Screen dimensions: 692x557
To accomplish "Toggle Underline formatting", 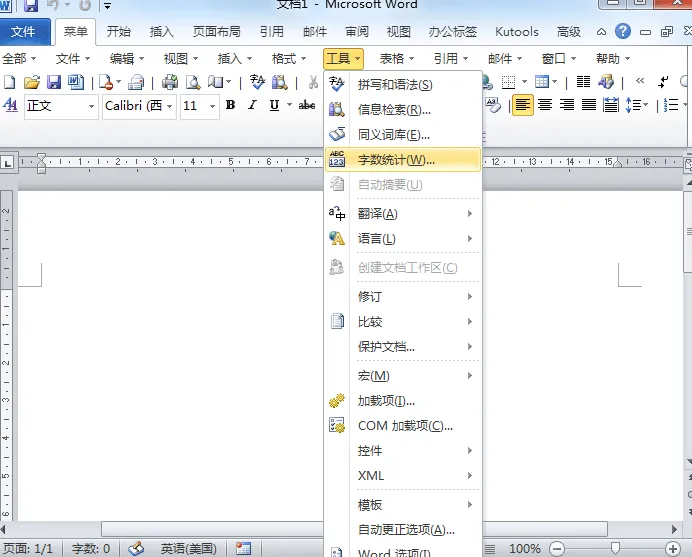I will [274, 105].
